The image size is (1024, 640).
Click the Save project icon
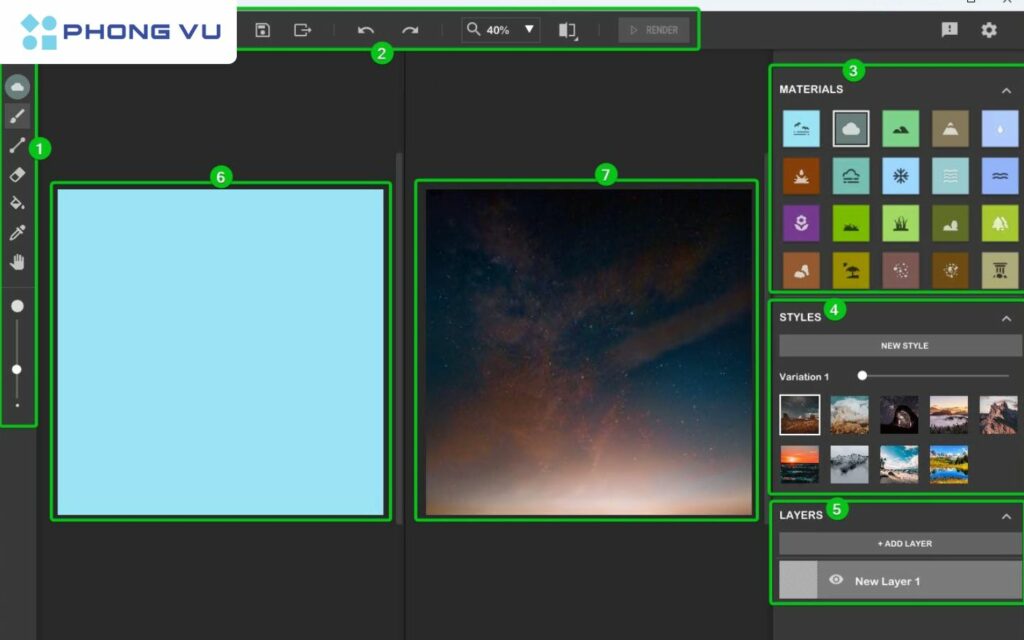pos(263,30)
